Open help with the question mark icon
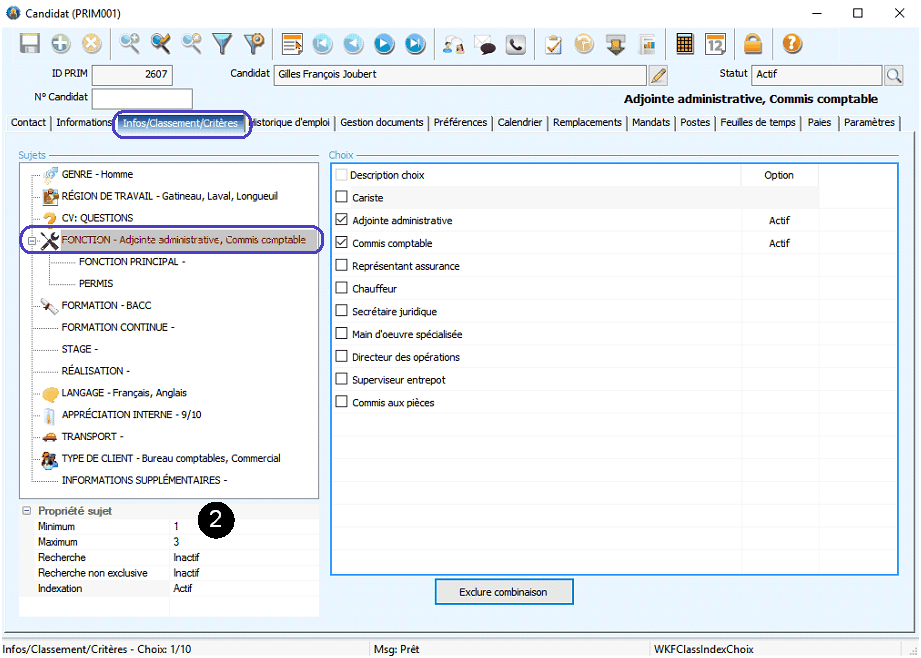Screen dimensions: 921x658 [792, 44]
